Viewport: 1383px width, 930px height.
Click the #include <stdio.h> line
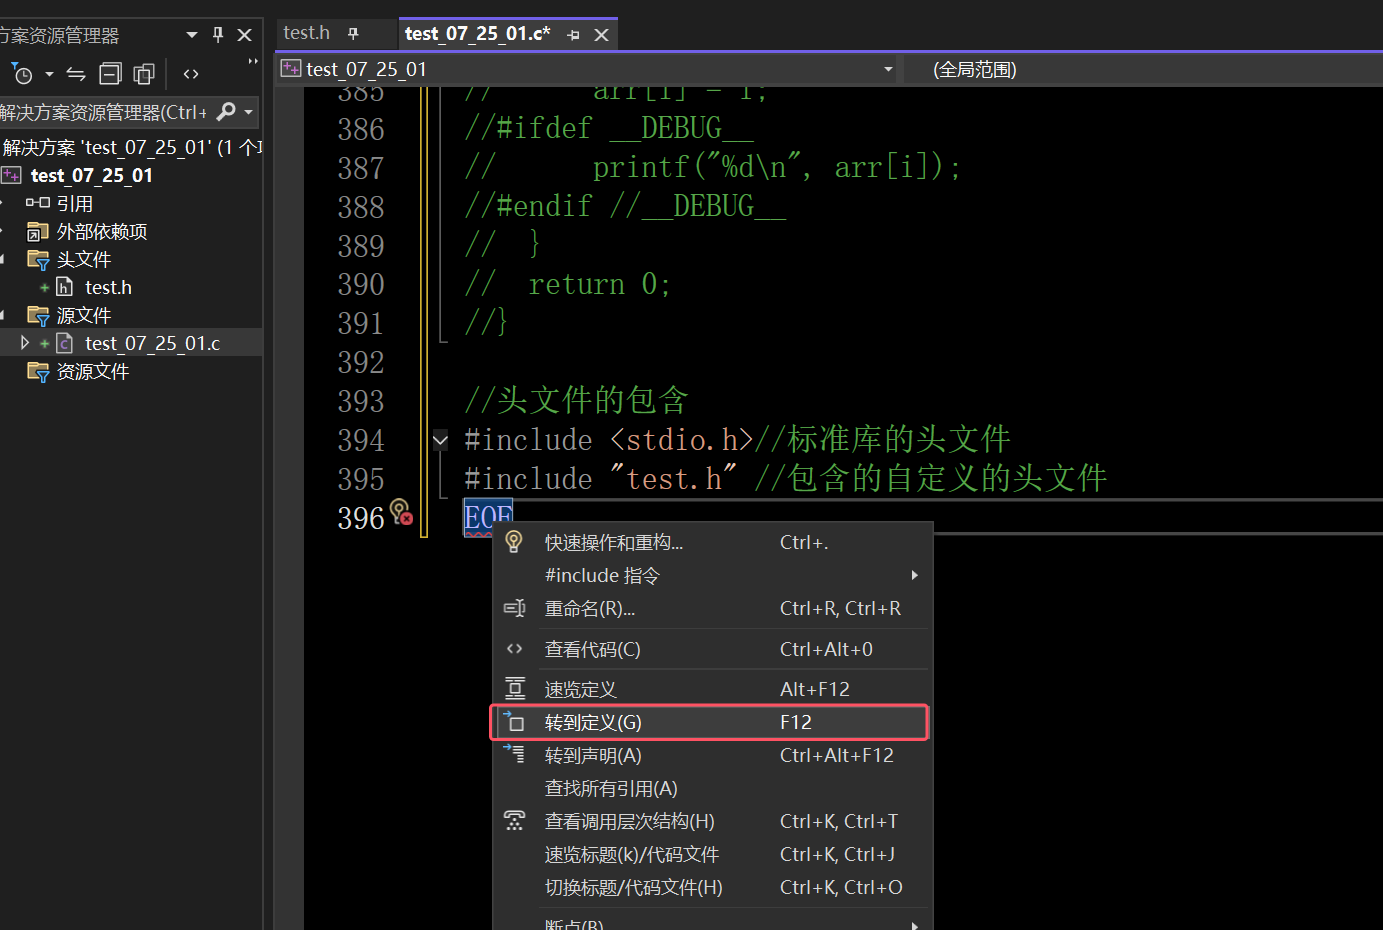(737, 439)
